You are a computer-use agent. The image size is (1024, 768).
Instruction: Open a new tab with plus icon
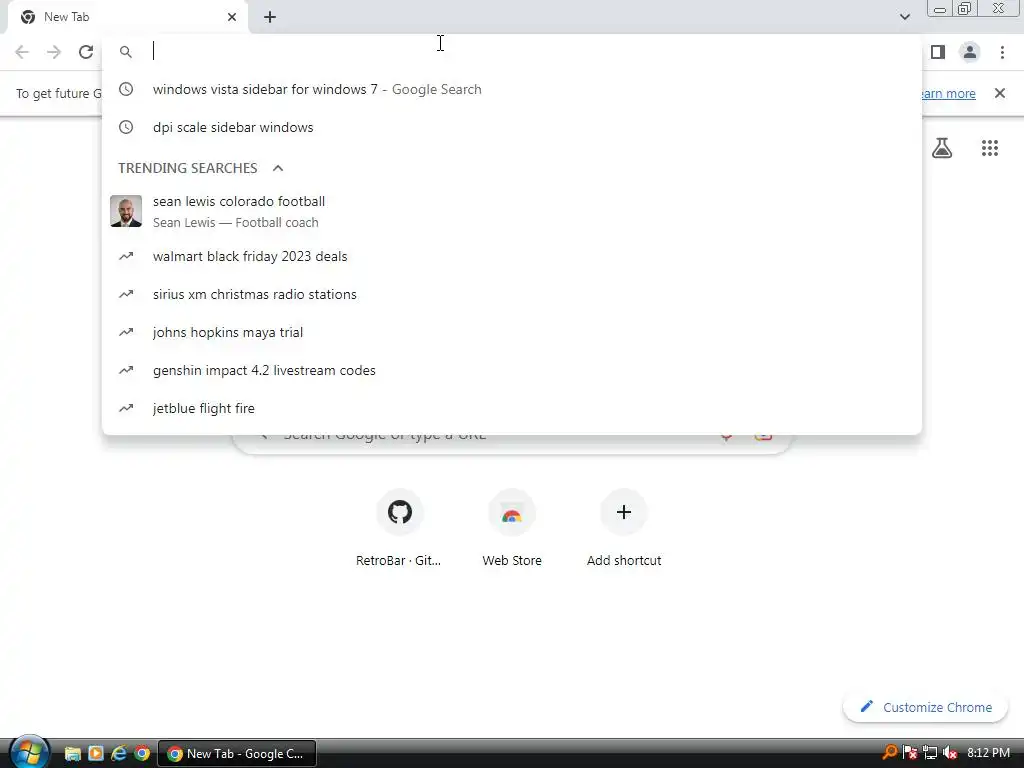(x=270, y=17)
